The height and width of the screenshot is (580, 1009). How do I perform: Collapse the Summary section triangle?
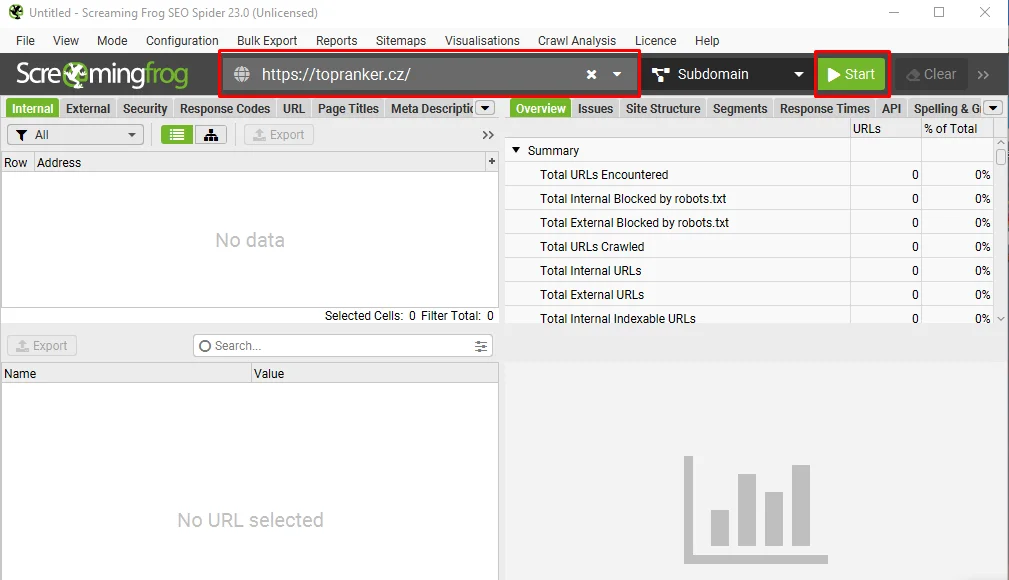pyautogui.click(x=516, y=150)
